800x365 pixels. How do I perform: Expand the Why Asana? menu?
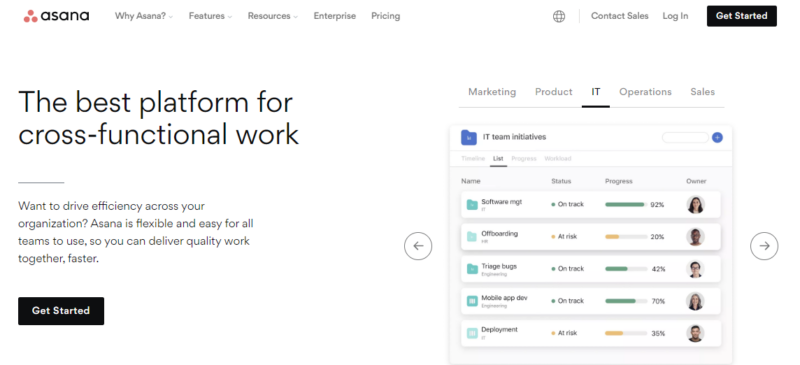143,16
